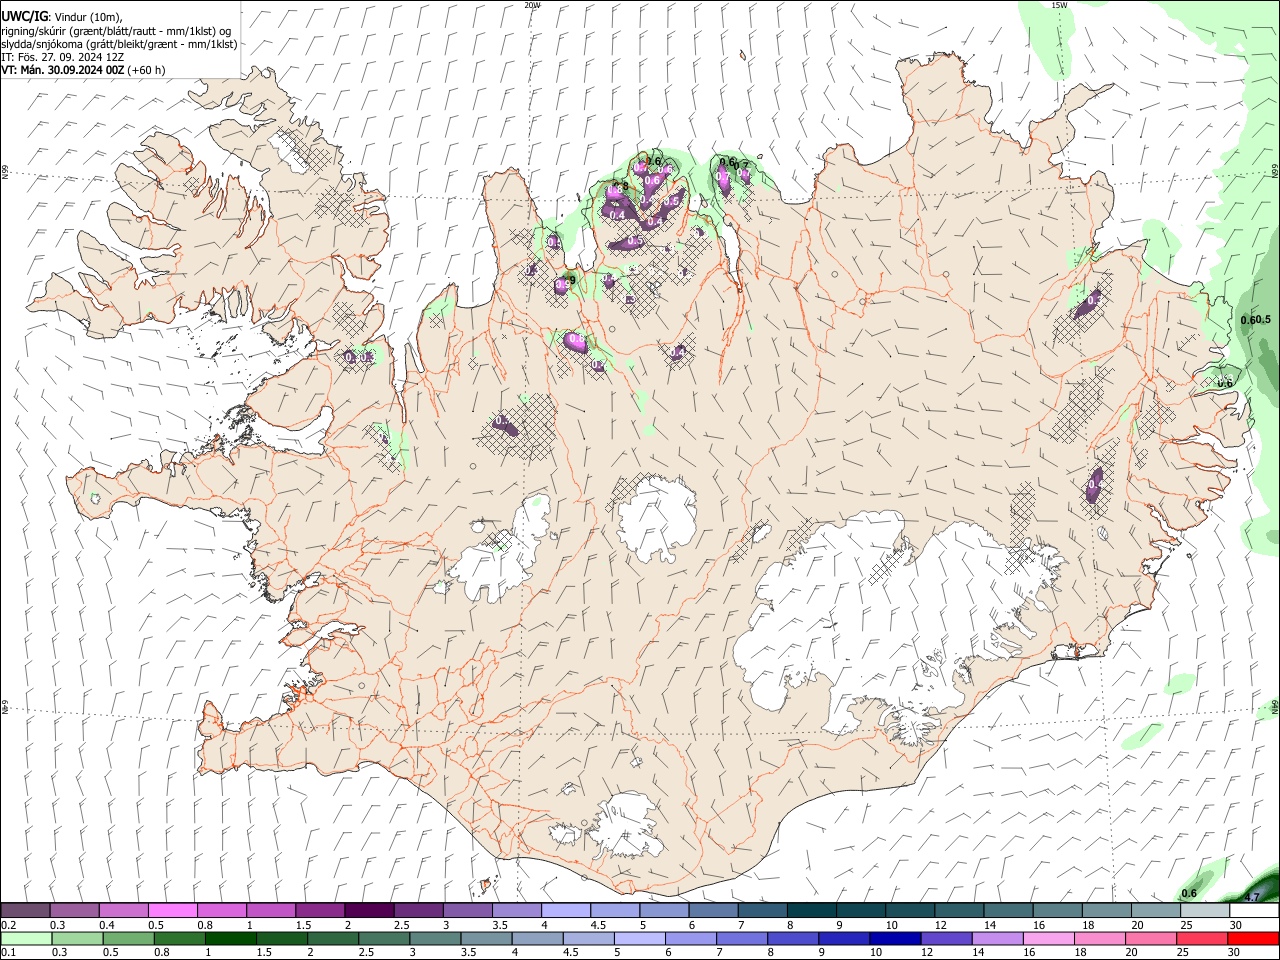Select the pink lower swatch starting at 18

coord(1099,939)
